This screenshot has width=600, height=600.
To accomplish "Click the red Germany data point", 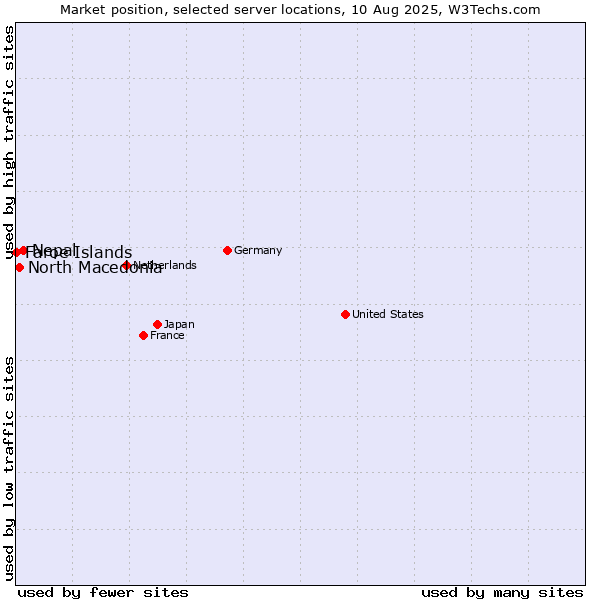I will point(227,251).
